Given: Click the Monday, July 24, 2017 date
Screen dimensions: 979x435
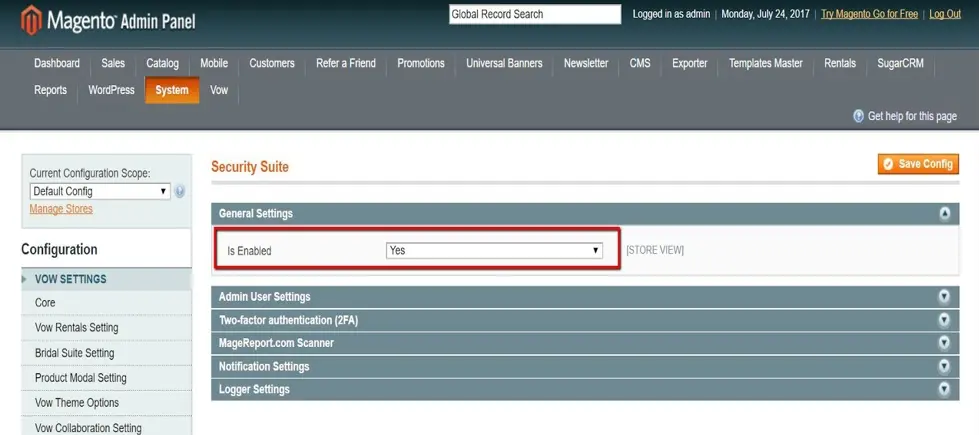Looking at the screenshot, I should pos(765,14).
